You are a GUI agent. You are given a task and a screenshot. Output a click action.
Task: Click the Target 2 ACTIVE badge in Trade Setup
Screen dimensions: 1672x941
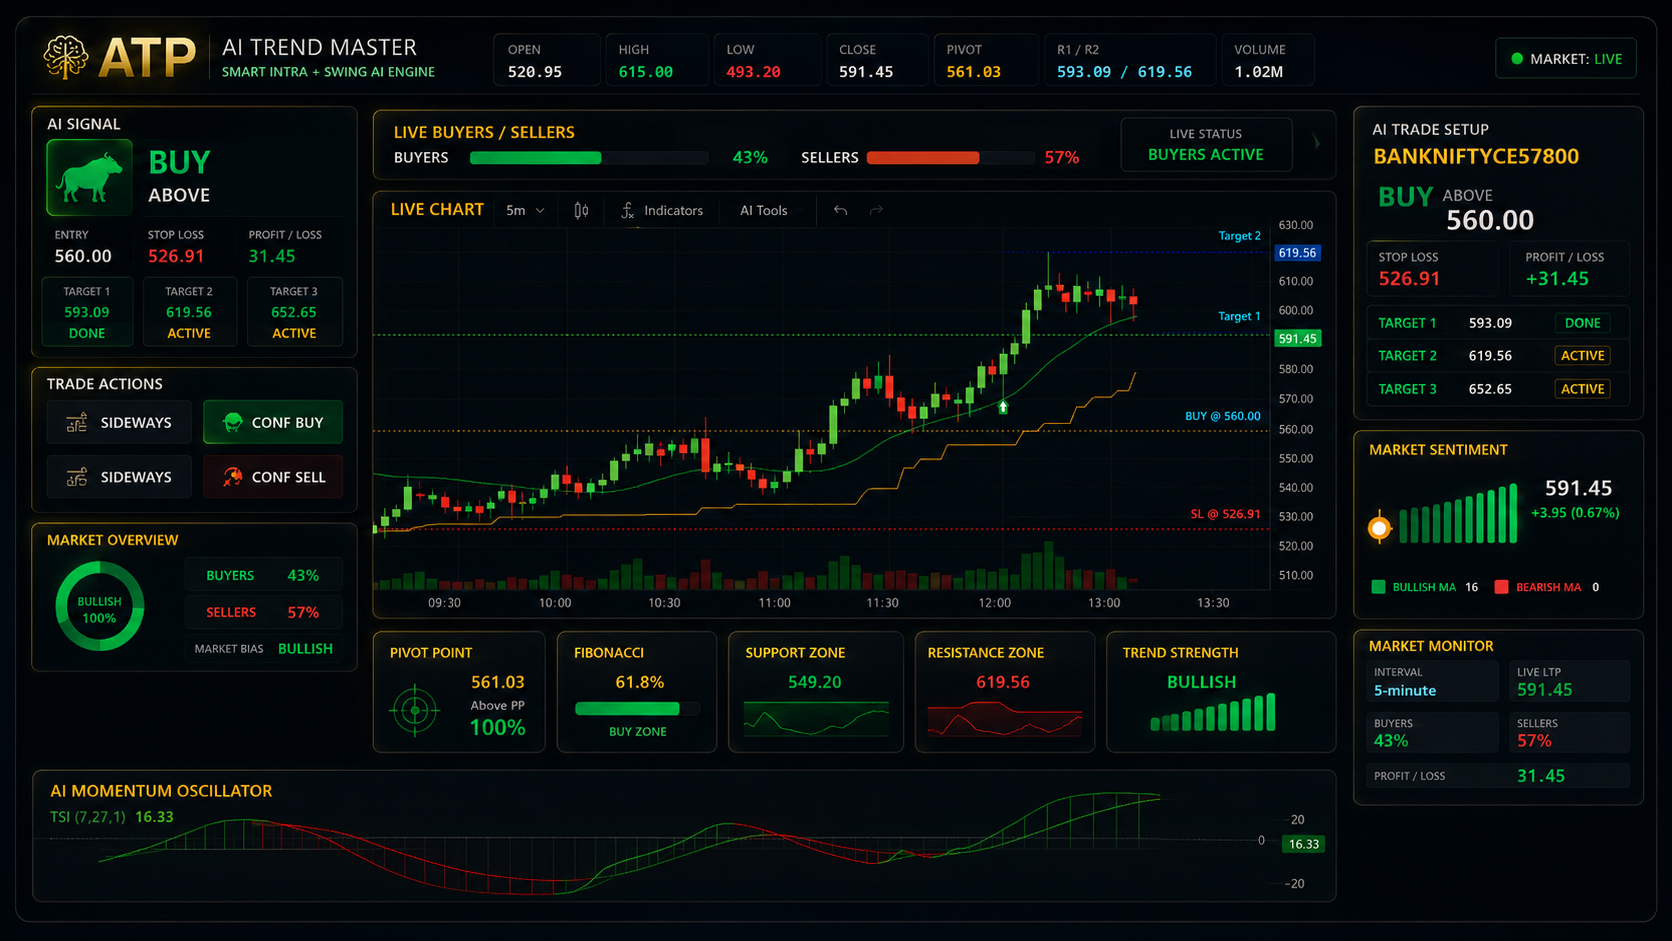pyautogui.click(x=1582, y=356)
